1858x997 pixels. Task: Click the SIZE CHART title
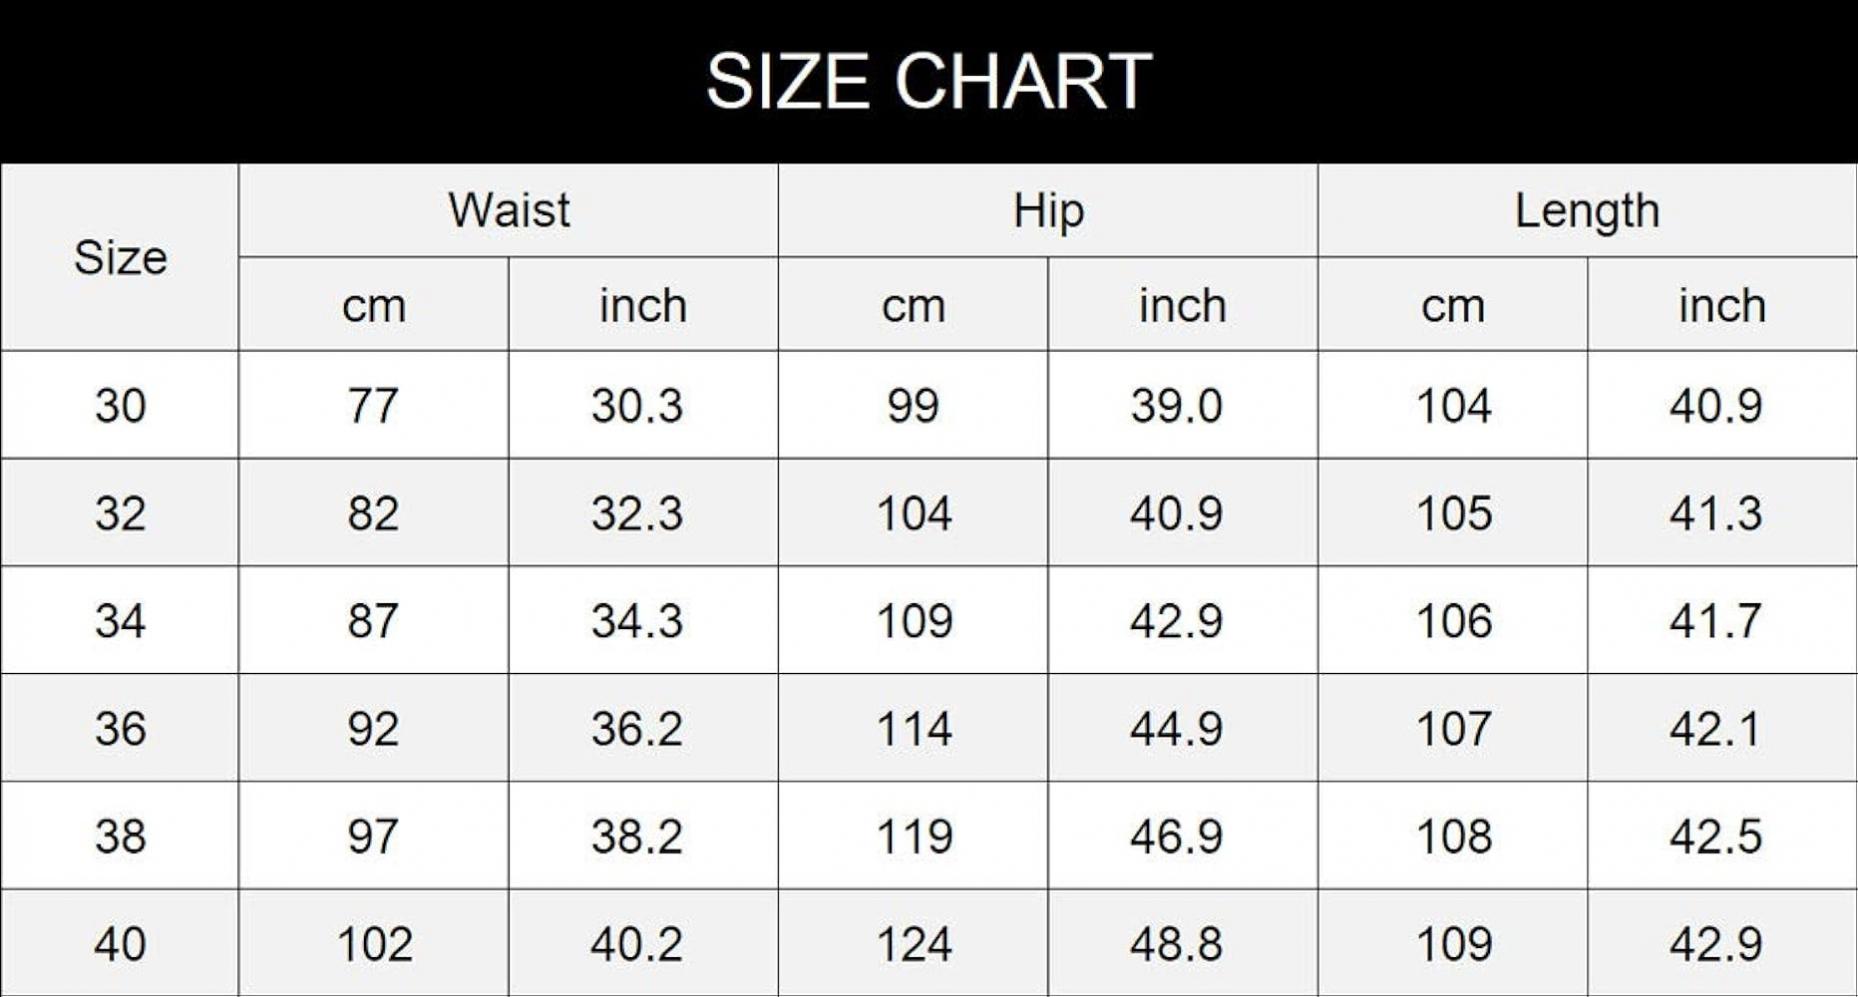(x=929, y=81)
